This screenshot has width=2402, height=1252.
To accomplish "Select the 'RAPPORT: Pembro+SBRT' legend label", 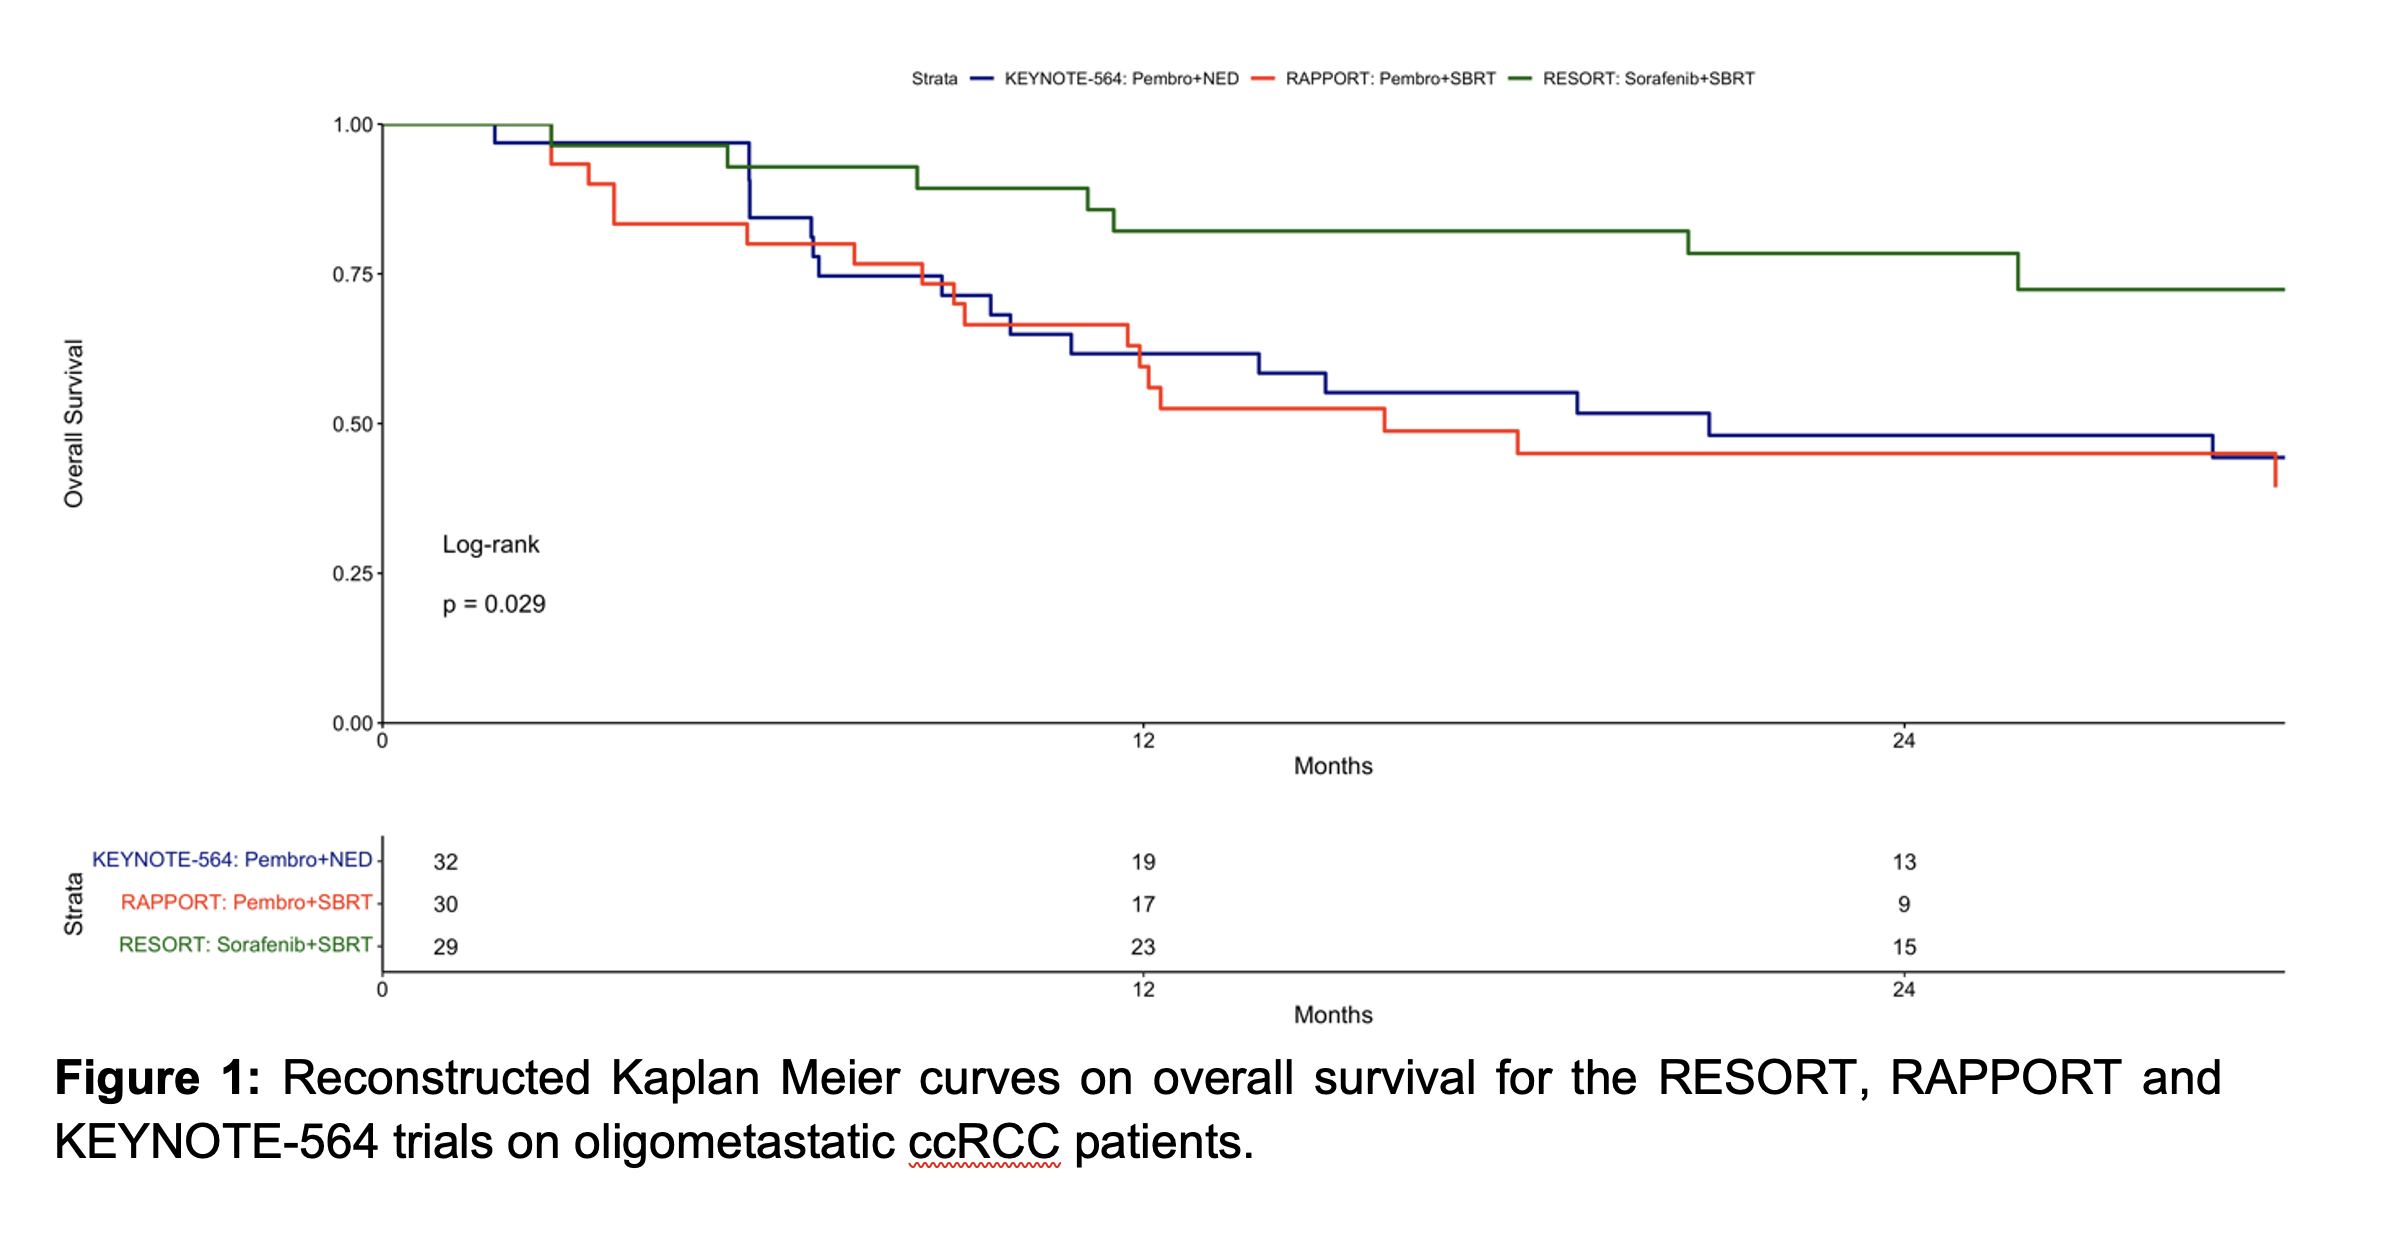I will (1390, 79).
